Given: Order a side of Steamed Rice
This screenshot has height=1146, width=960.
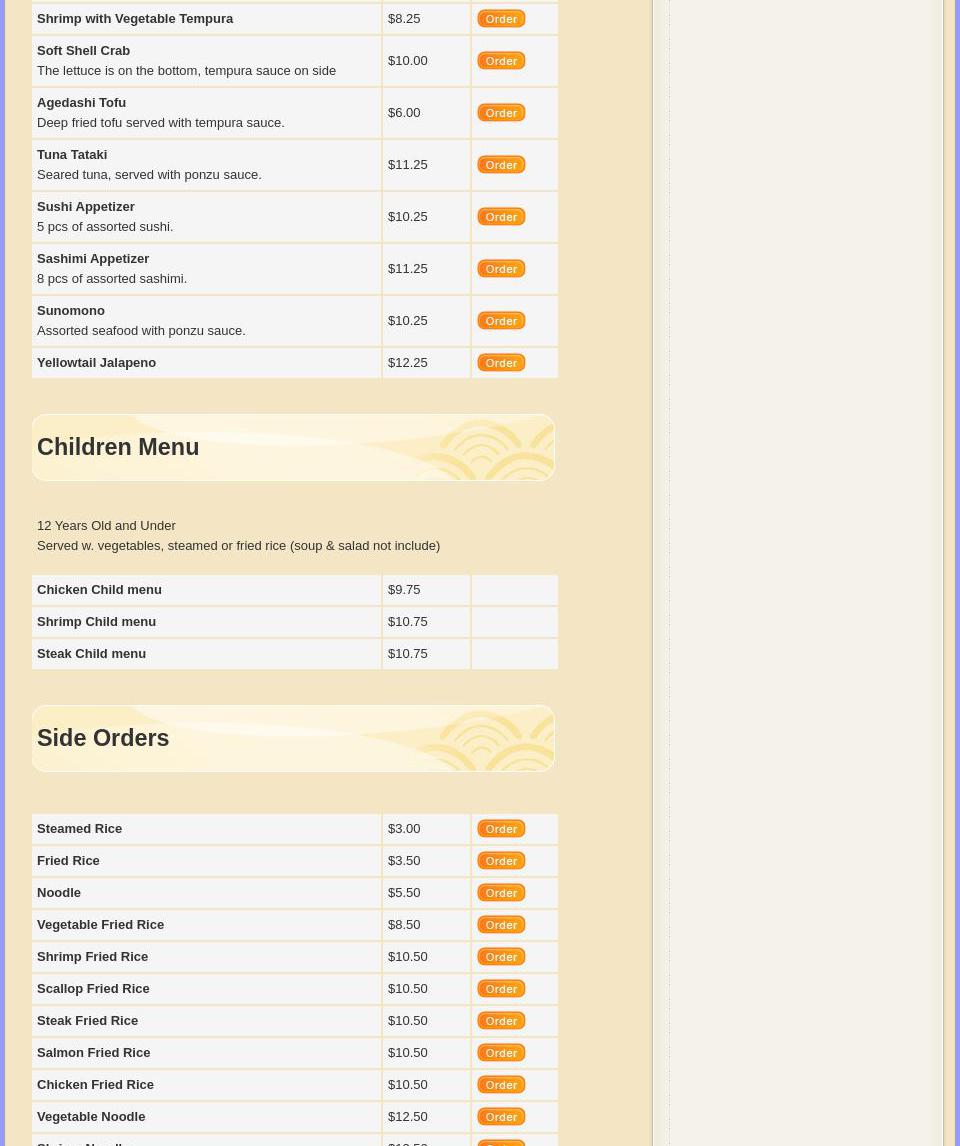Looking at the screenshot, I should pos(501,829).
